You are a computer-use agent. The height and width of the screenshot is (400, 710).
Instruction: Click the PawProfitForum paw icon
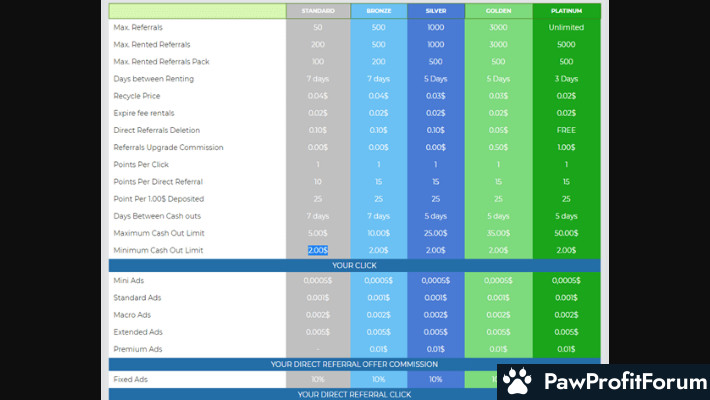[x=517, y=381]
